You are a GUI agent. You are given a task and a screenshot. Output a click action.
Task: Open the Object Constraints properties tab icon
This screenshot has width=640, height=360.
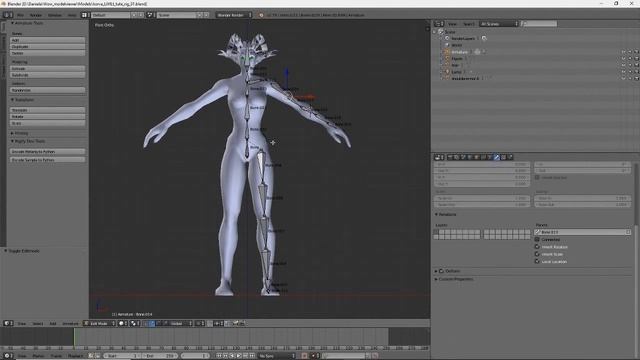[483, 157]
